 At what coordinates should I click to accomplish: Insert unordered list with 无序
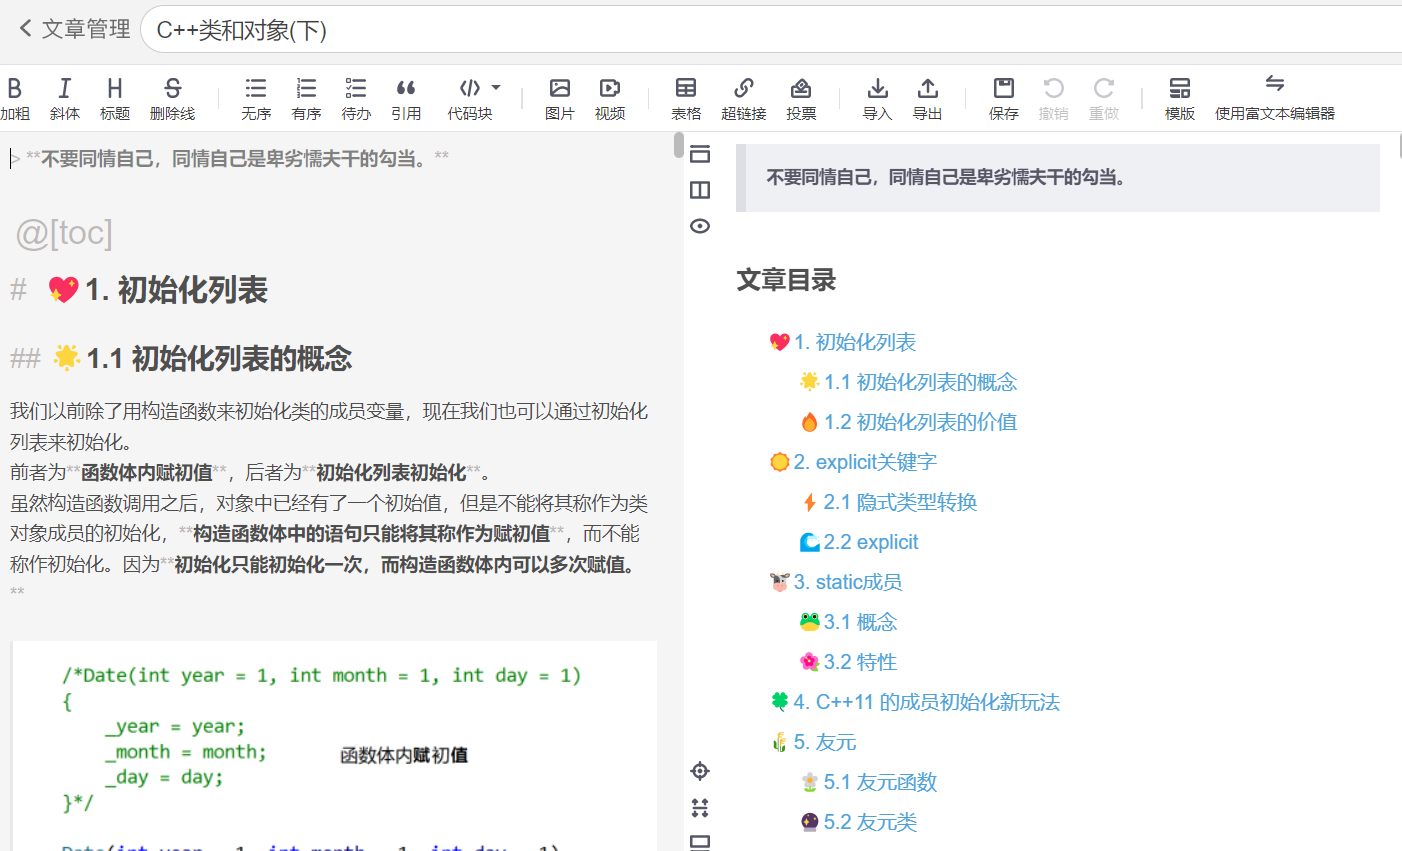(256, 99)
